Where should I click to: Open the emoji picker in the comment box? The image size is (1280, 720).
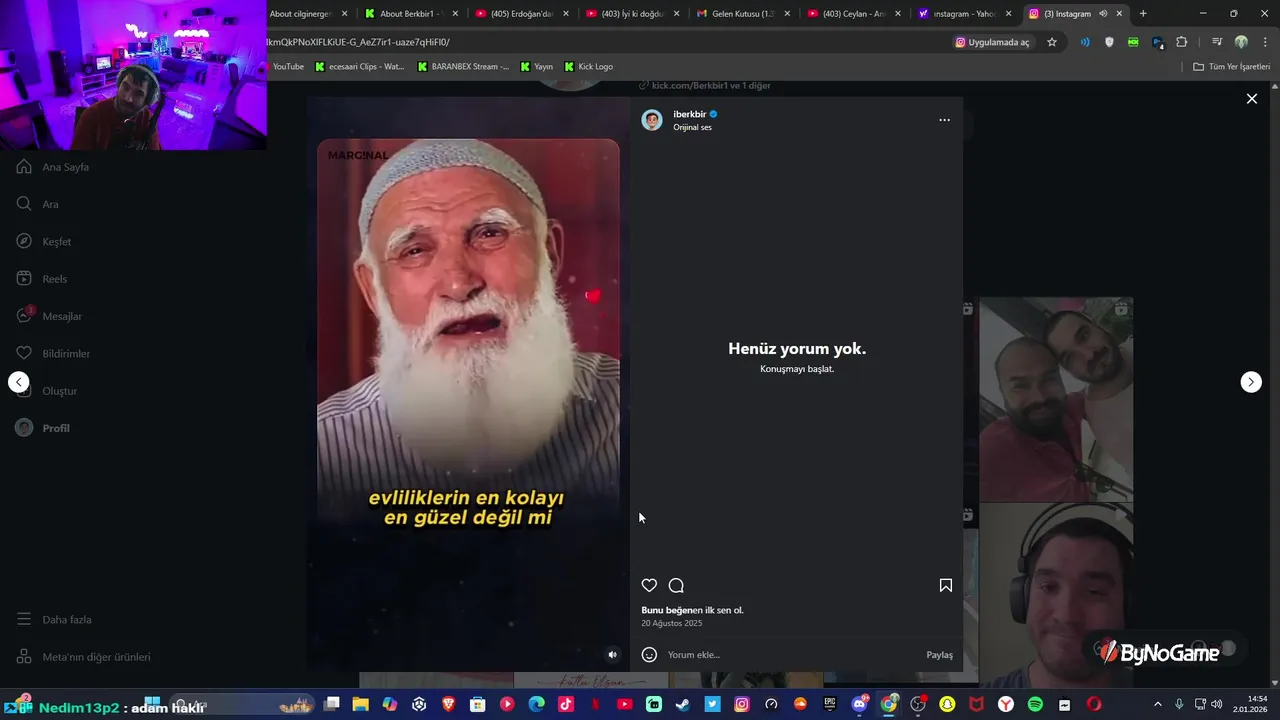[649, 654]
